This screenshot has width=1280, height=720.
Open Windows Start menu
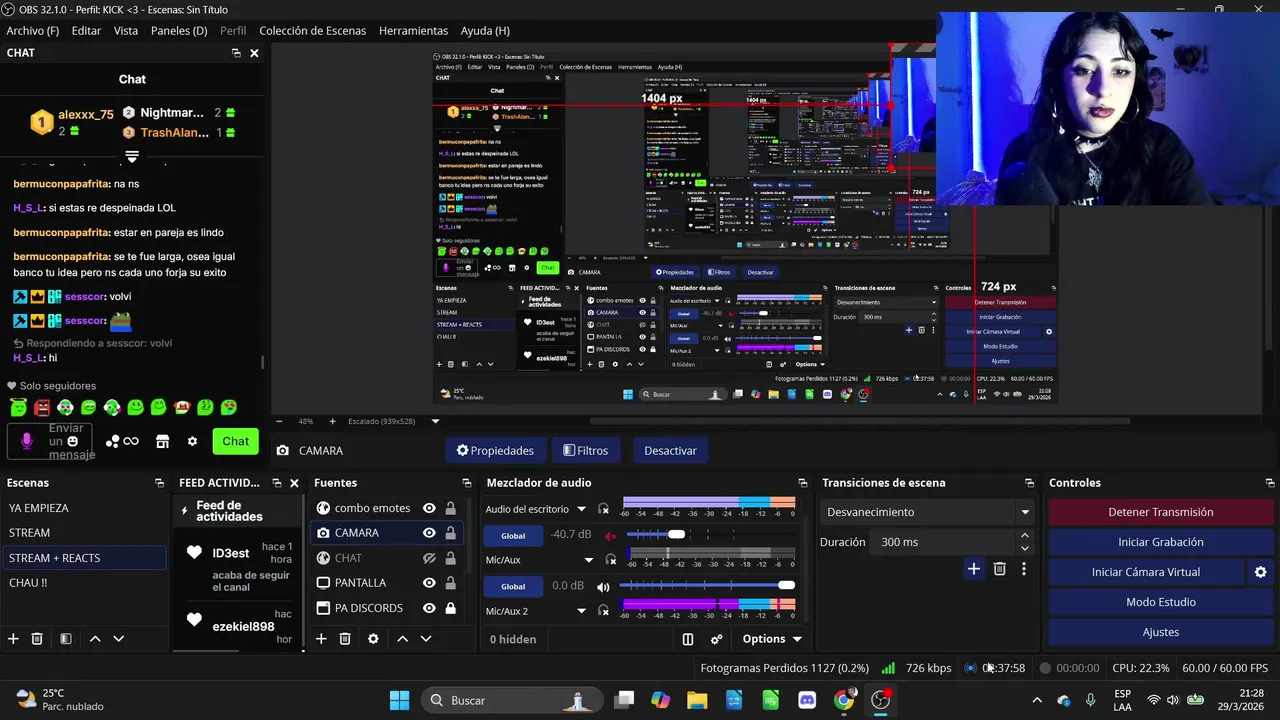coord(399,700)
